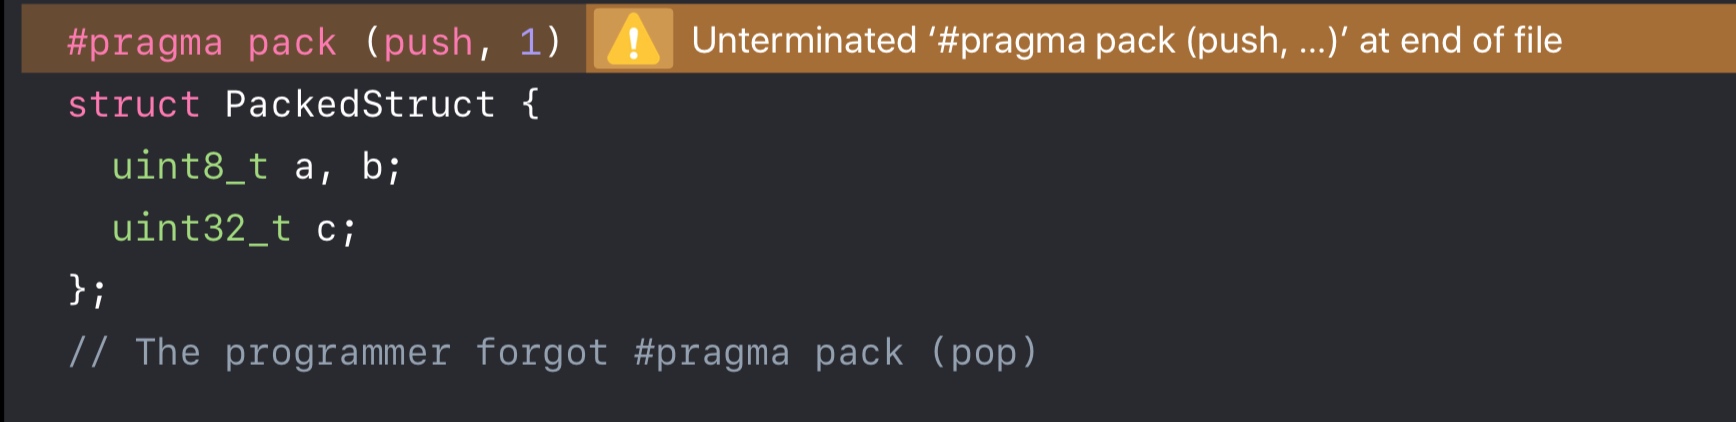Click the uint32_t type

click(x=201, y=228)
